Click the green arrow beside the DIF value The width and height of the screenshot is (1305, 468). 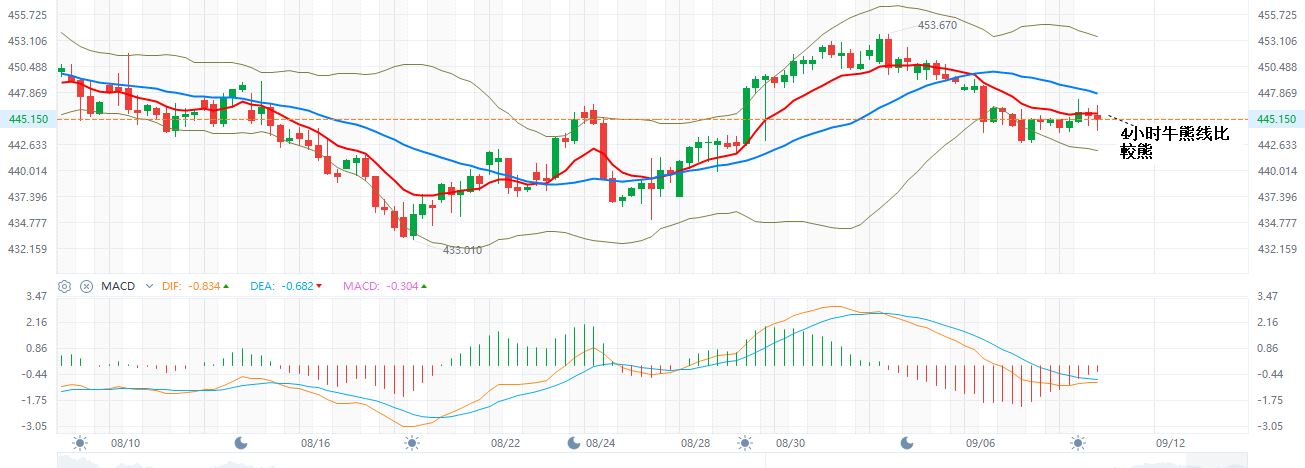[226, 286]
